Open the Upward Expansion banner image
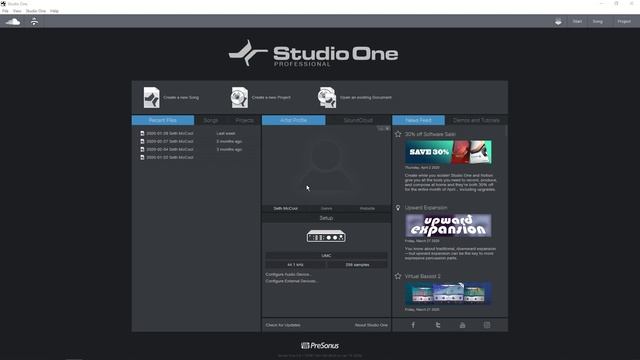The image size is (640, 360). 448,225
